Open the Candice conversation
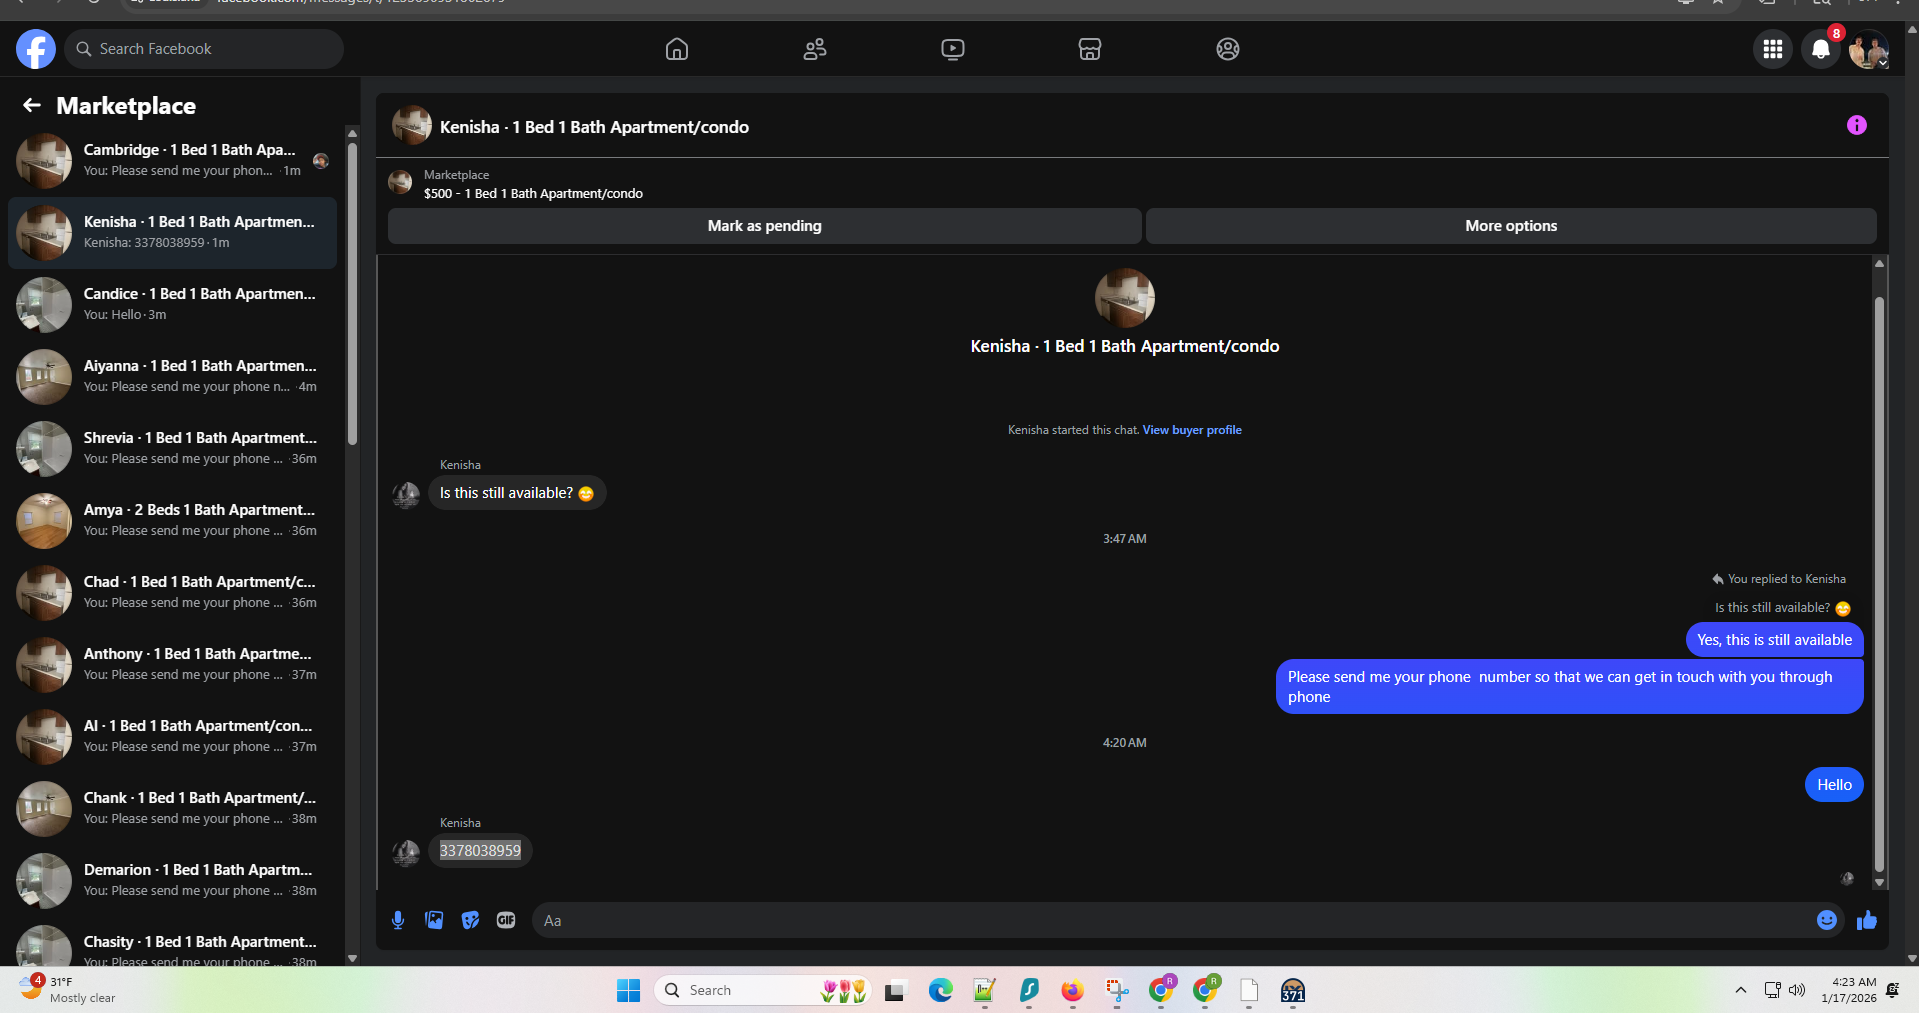Image resolution: width=1919 pixels, height=1013 pixels. pyautogui.click(x=172, y=304)
